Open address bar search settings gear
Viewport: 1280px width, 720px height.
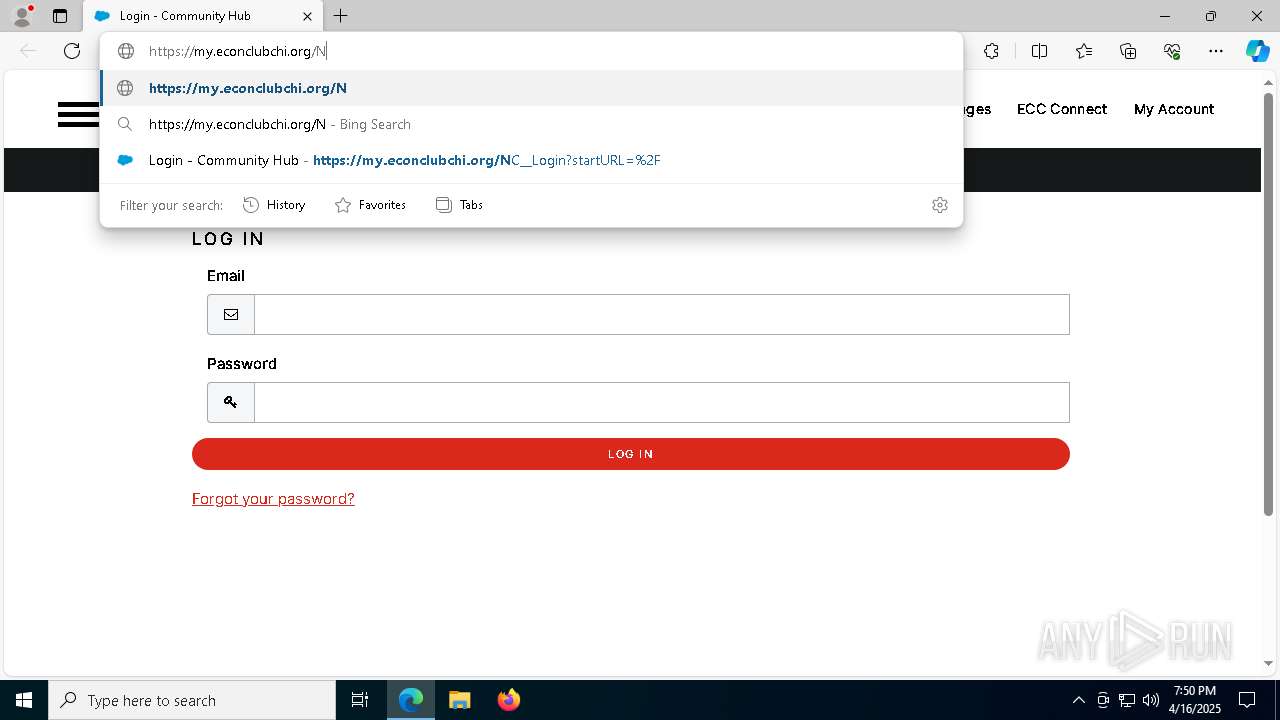pos(940,205)
